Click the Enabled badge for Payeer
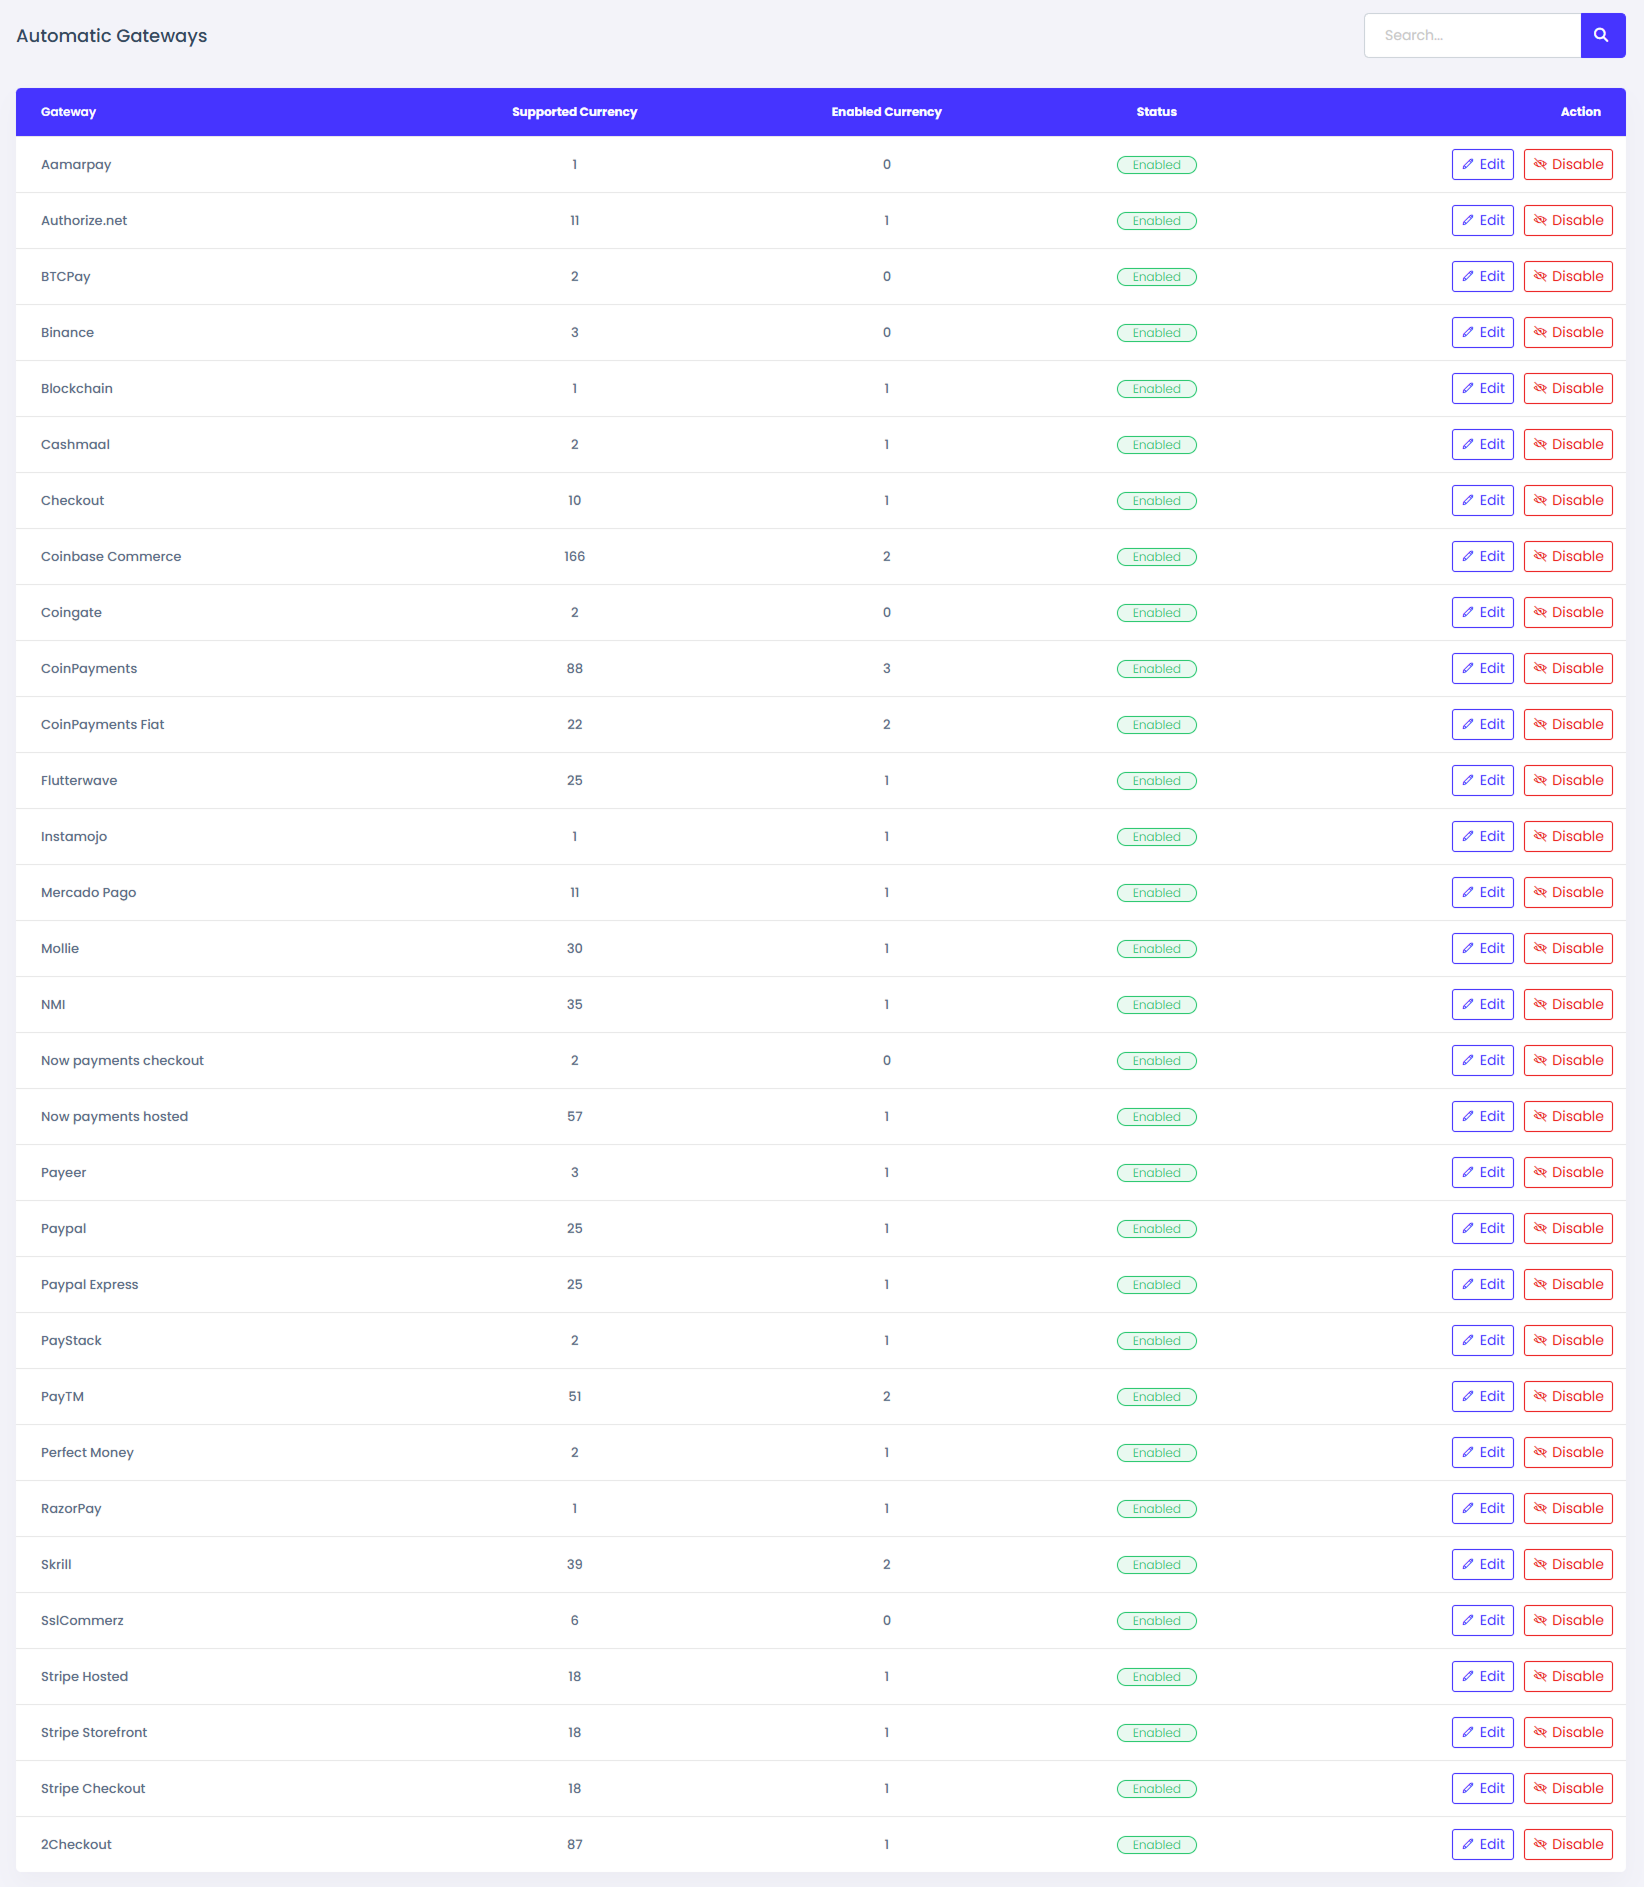The width and height of the screenshot is (1644, 1887). click(x=1156, y=1173)
